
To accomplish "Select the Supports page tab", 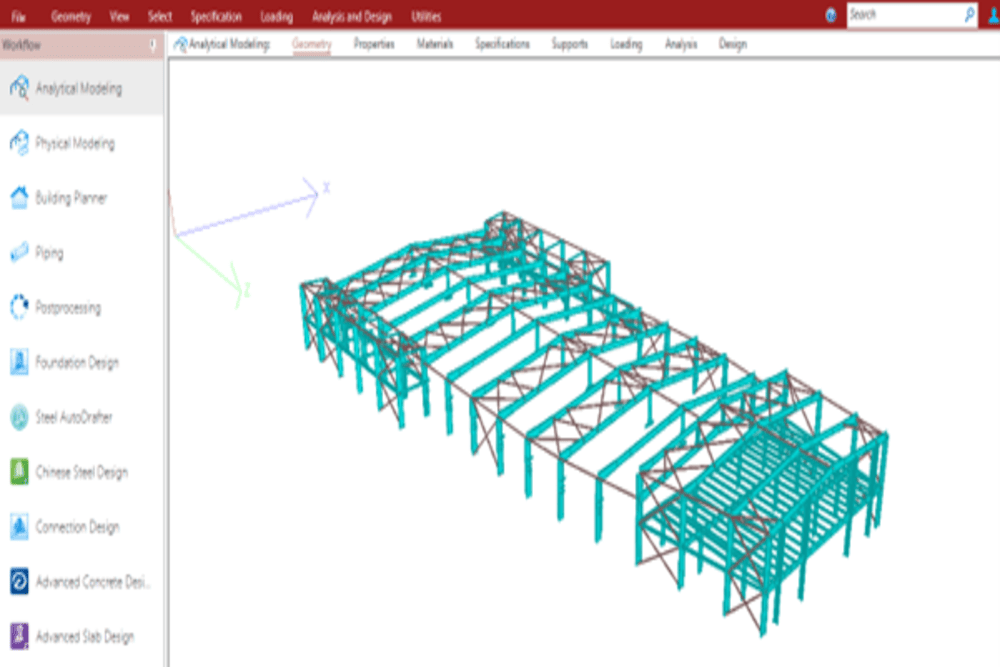I will tap(569, 44).
